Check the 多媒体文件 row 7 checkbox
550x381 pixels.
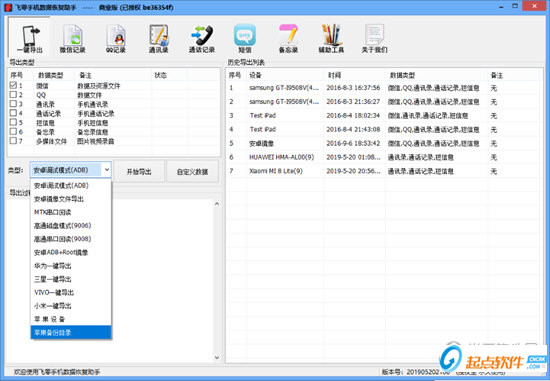point(13,140)
